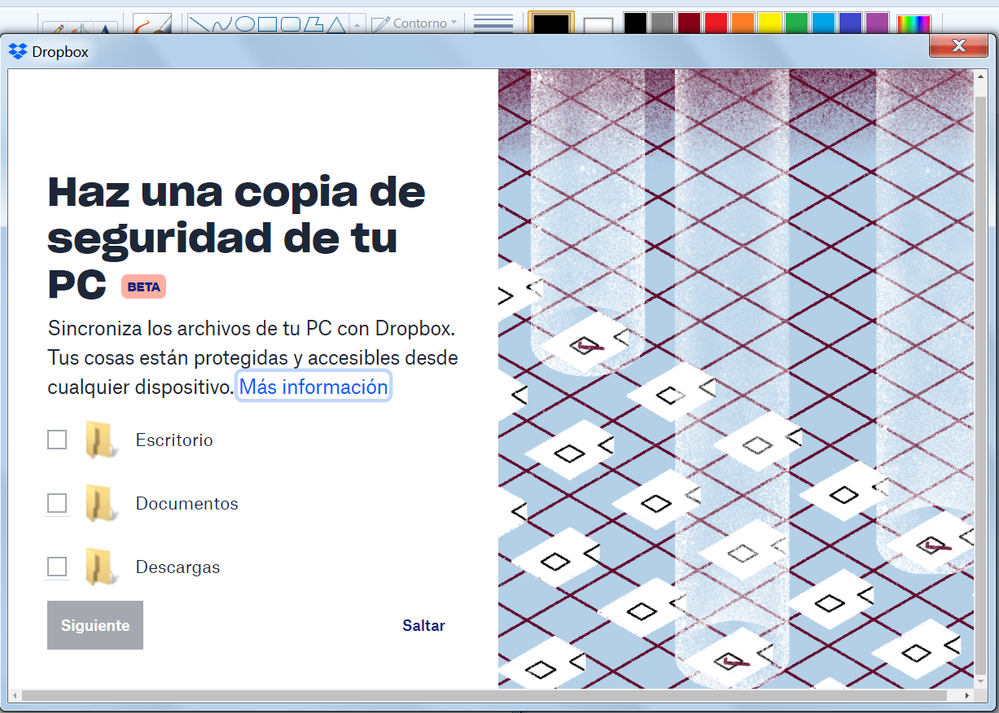Select the rectangle shape in Paint
This screenshot has width=999, height=713.
(x=267, y=24)
